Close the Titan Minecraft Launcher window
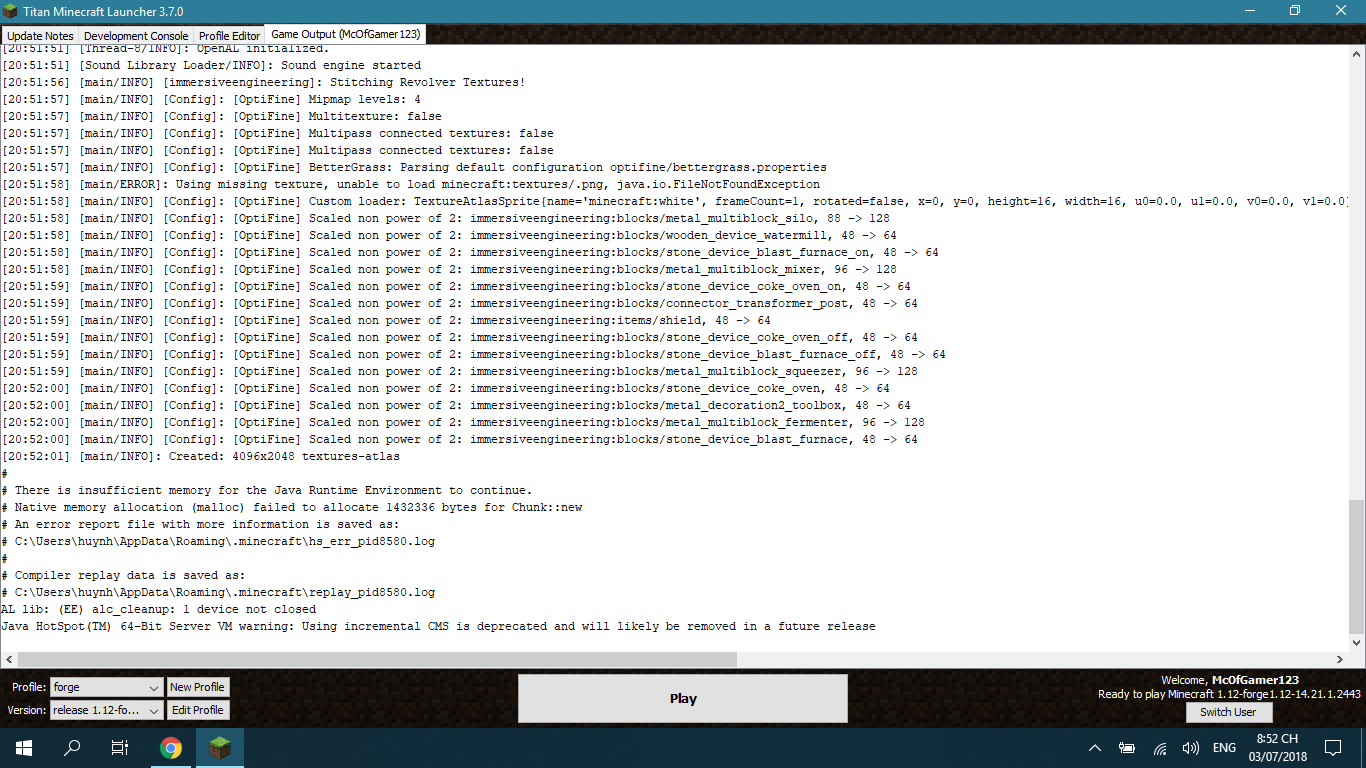The width and height of the screenshot is (1366, 768). [1342, 11]
